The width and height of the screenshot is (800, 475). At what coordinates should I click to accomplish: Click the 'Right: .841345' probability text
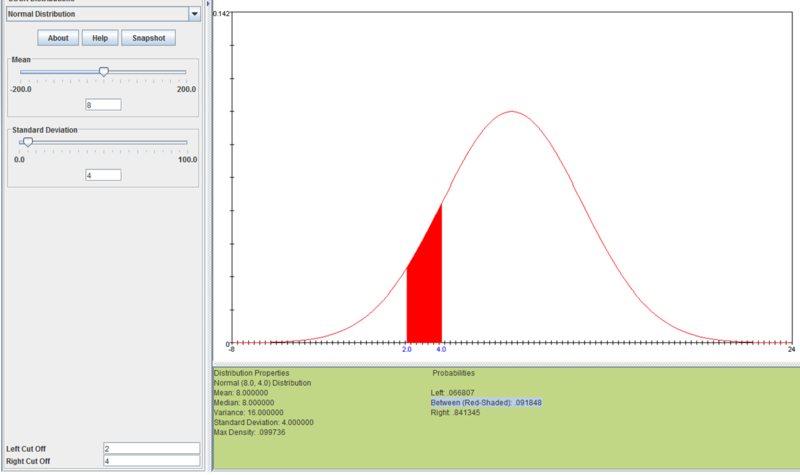(x=455, y=412)
